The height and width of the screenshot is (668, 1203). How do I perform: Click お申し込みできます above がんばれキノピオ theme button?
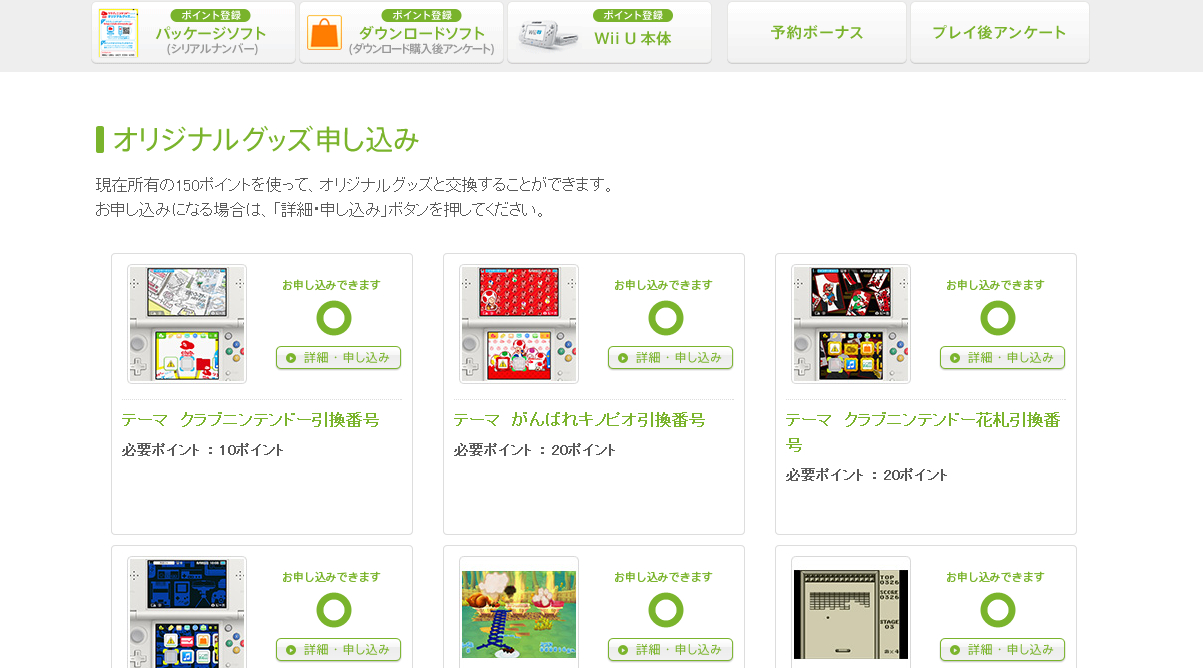(663, 285)
